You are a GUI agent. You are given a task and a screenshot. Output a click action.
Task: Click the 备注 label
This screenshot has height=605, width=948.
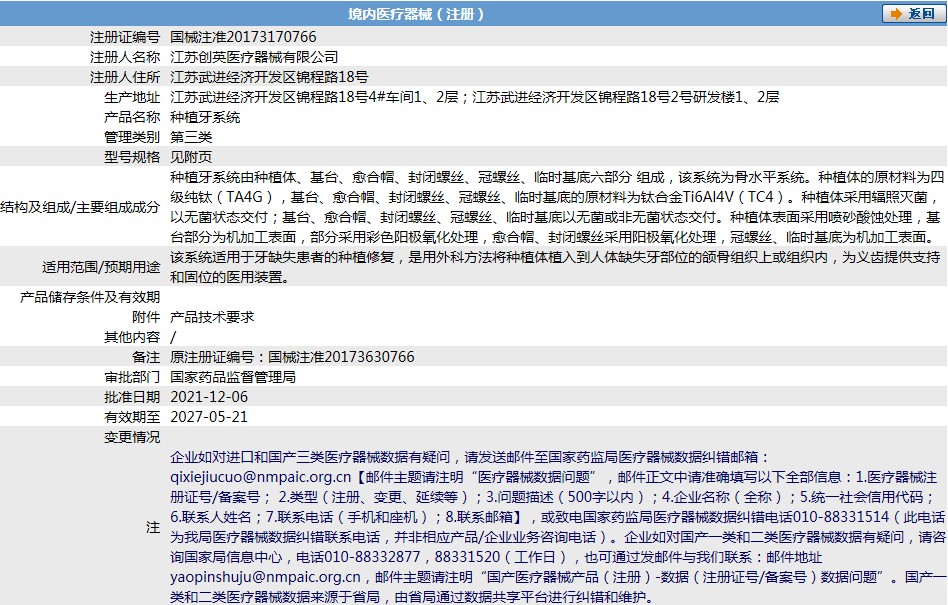pos(146,357)
